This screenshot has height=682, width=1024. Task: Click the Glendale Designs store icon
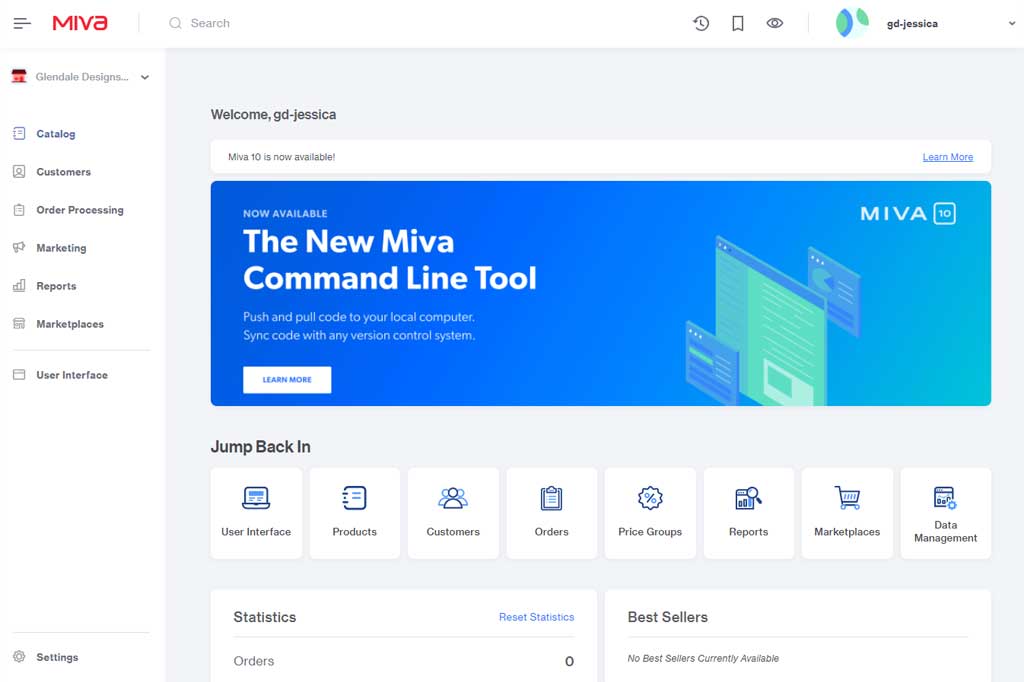click(x=19, y=76)
